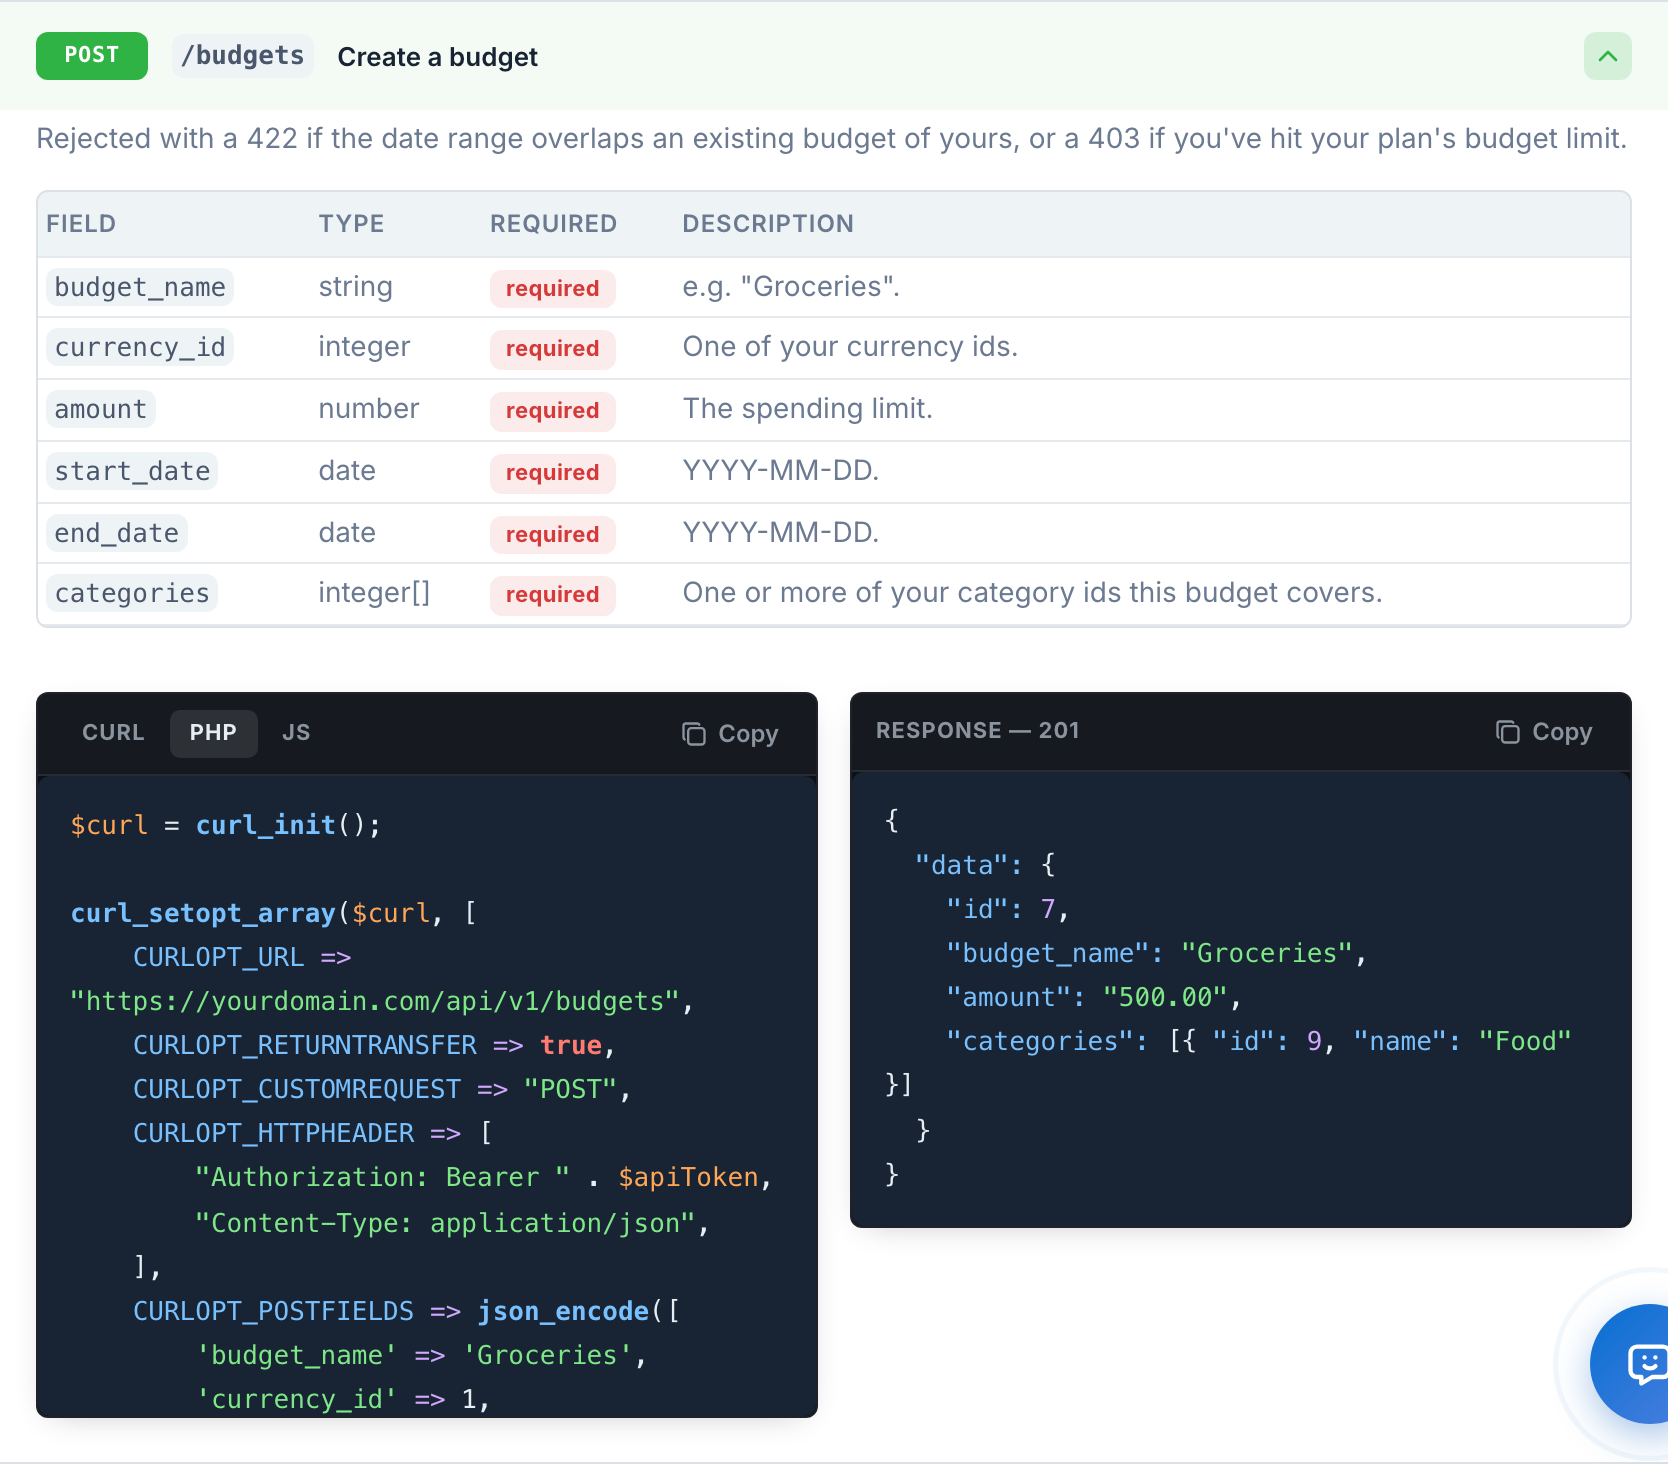Click the TYPE column header
The image size is (1668, 1464).
tap(351, 224)
